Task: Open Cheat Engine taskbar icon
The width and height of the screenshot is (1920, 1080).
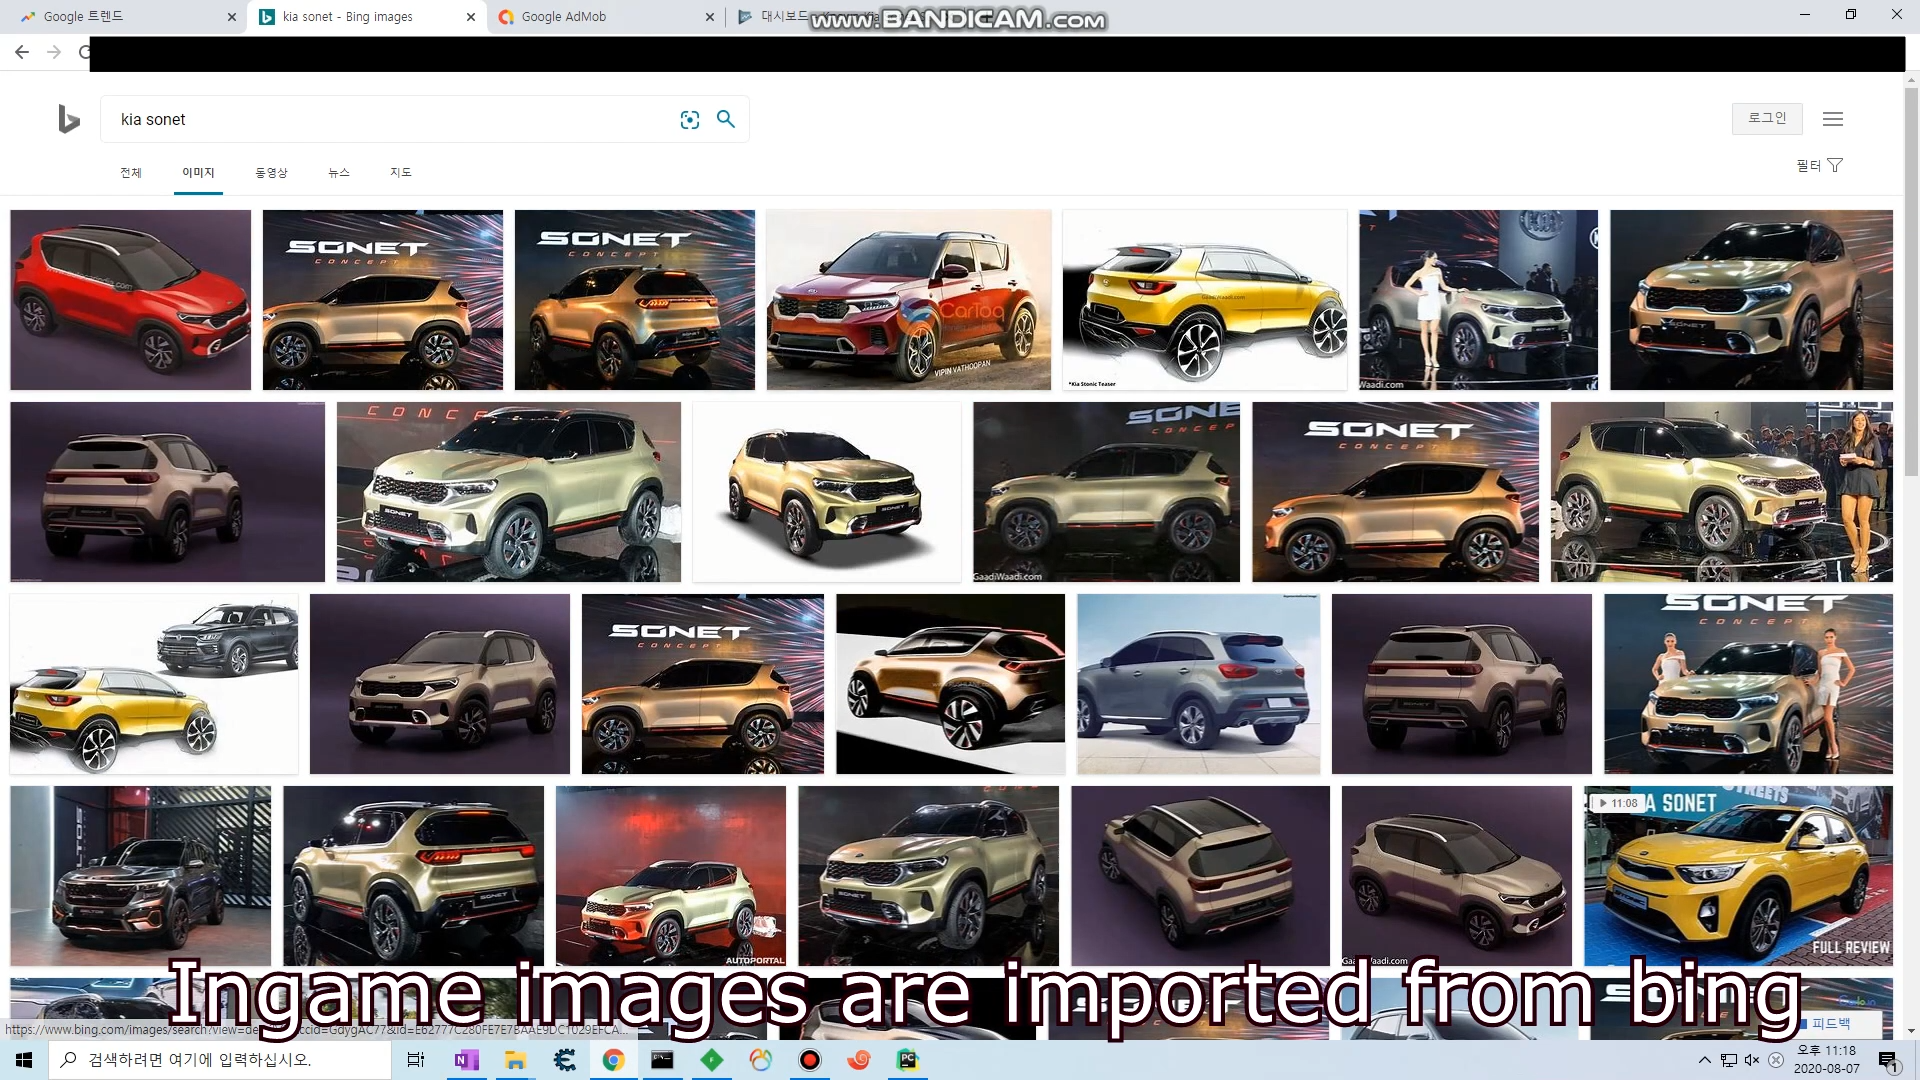Action: point(565,1059)
